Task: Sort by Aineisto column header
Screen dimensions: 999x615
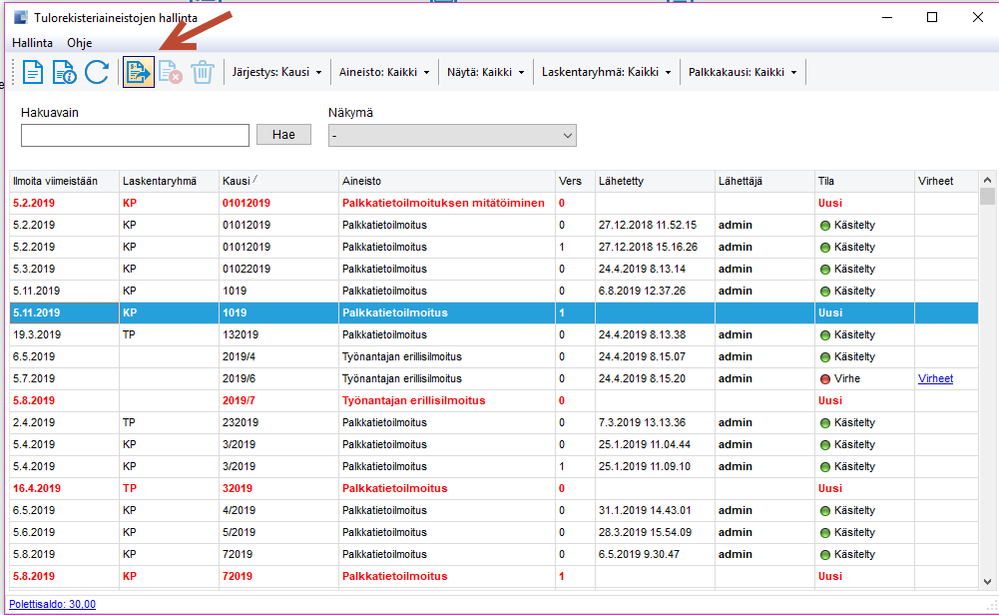Action: [447, 181]
